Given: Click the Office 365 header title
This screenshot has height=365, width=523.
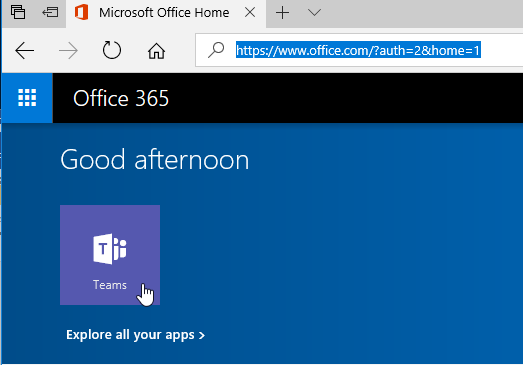Looking at the screenshot, I should click(121, 98).
